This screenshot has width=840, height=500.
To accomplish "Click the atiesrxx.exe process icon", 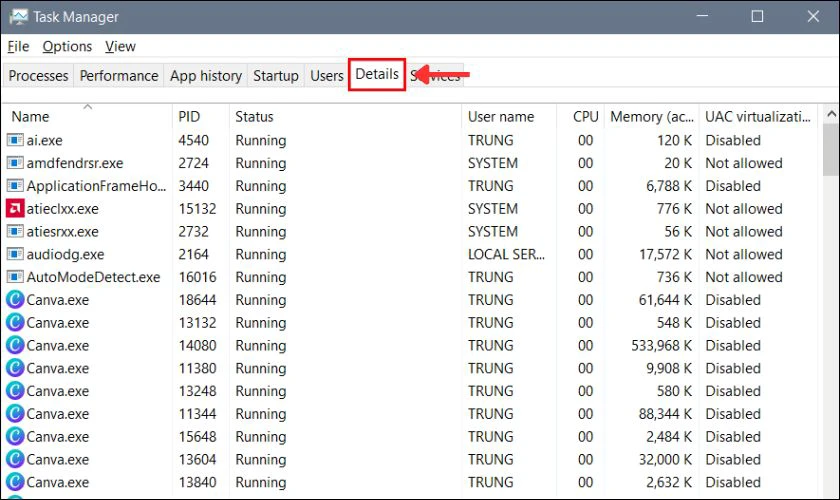I will click(15, 232).
